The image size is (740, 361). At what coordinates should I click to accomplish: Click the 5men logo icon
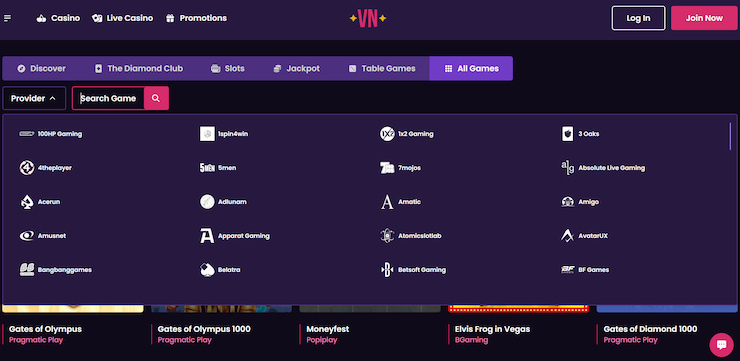click(x=207, y=168)
